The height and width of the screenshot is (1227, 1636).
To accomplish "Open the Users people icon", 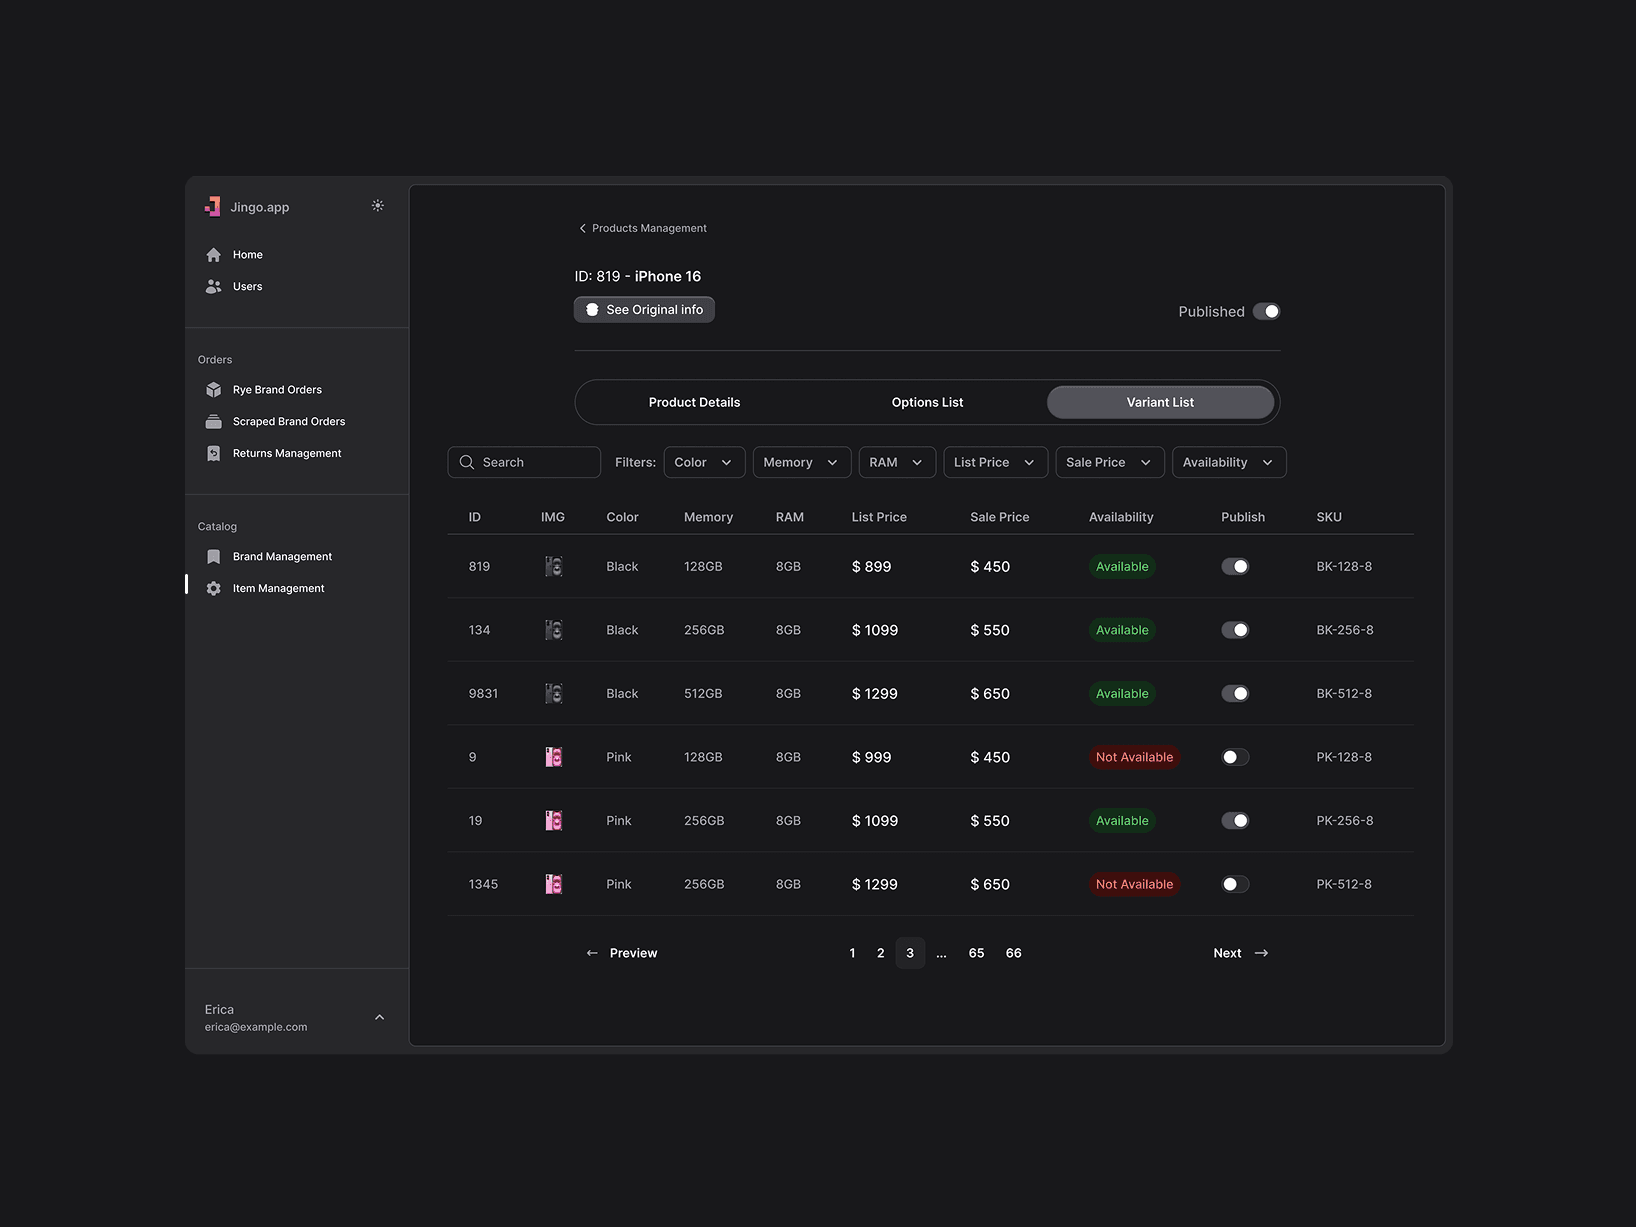I will click(x=213, y=287).
